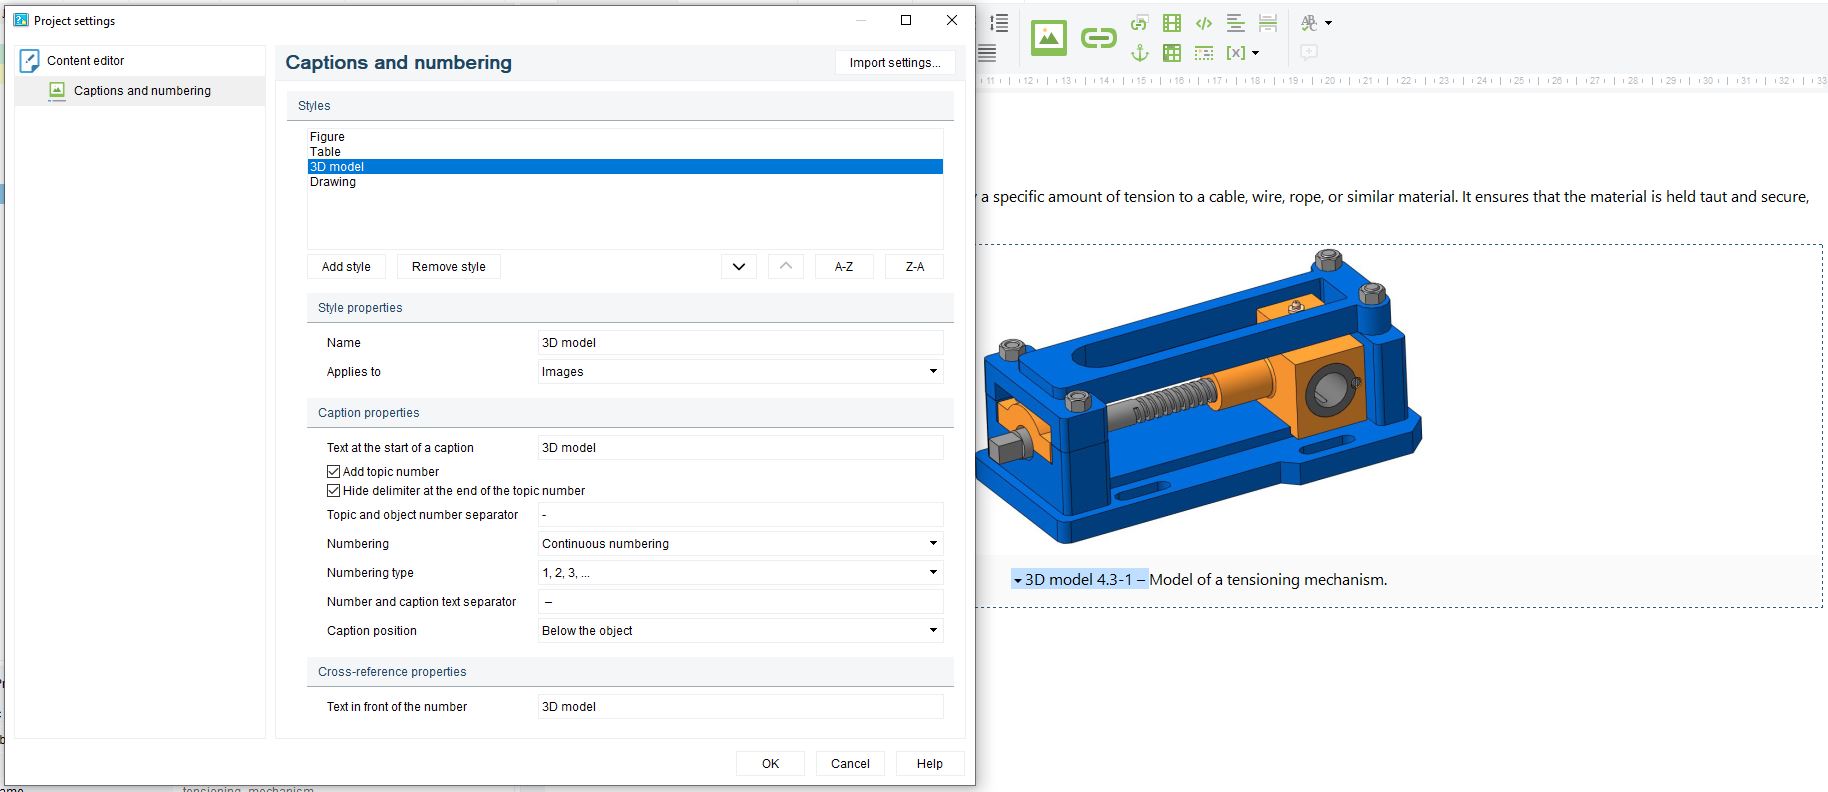This screenshot has height=792, width=1828.
Task: Click the Add style button
Action: [x=346, y=267]
